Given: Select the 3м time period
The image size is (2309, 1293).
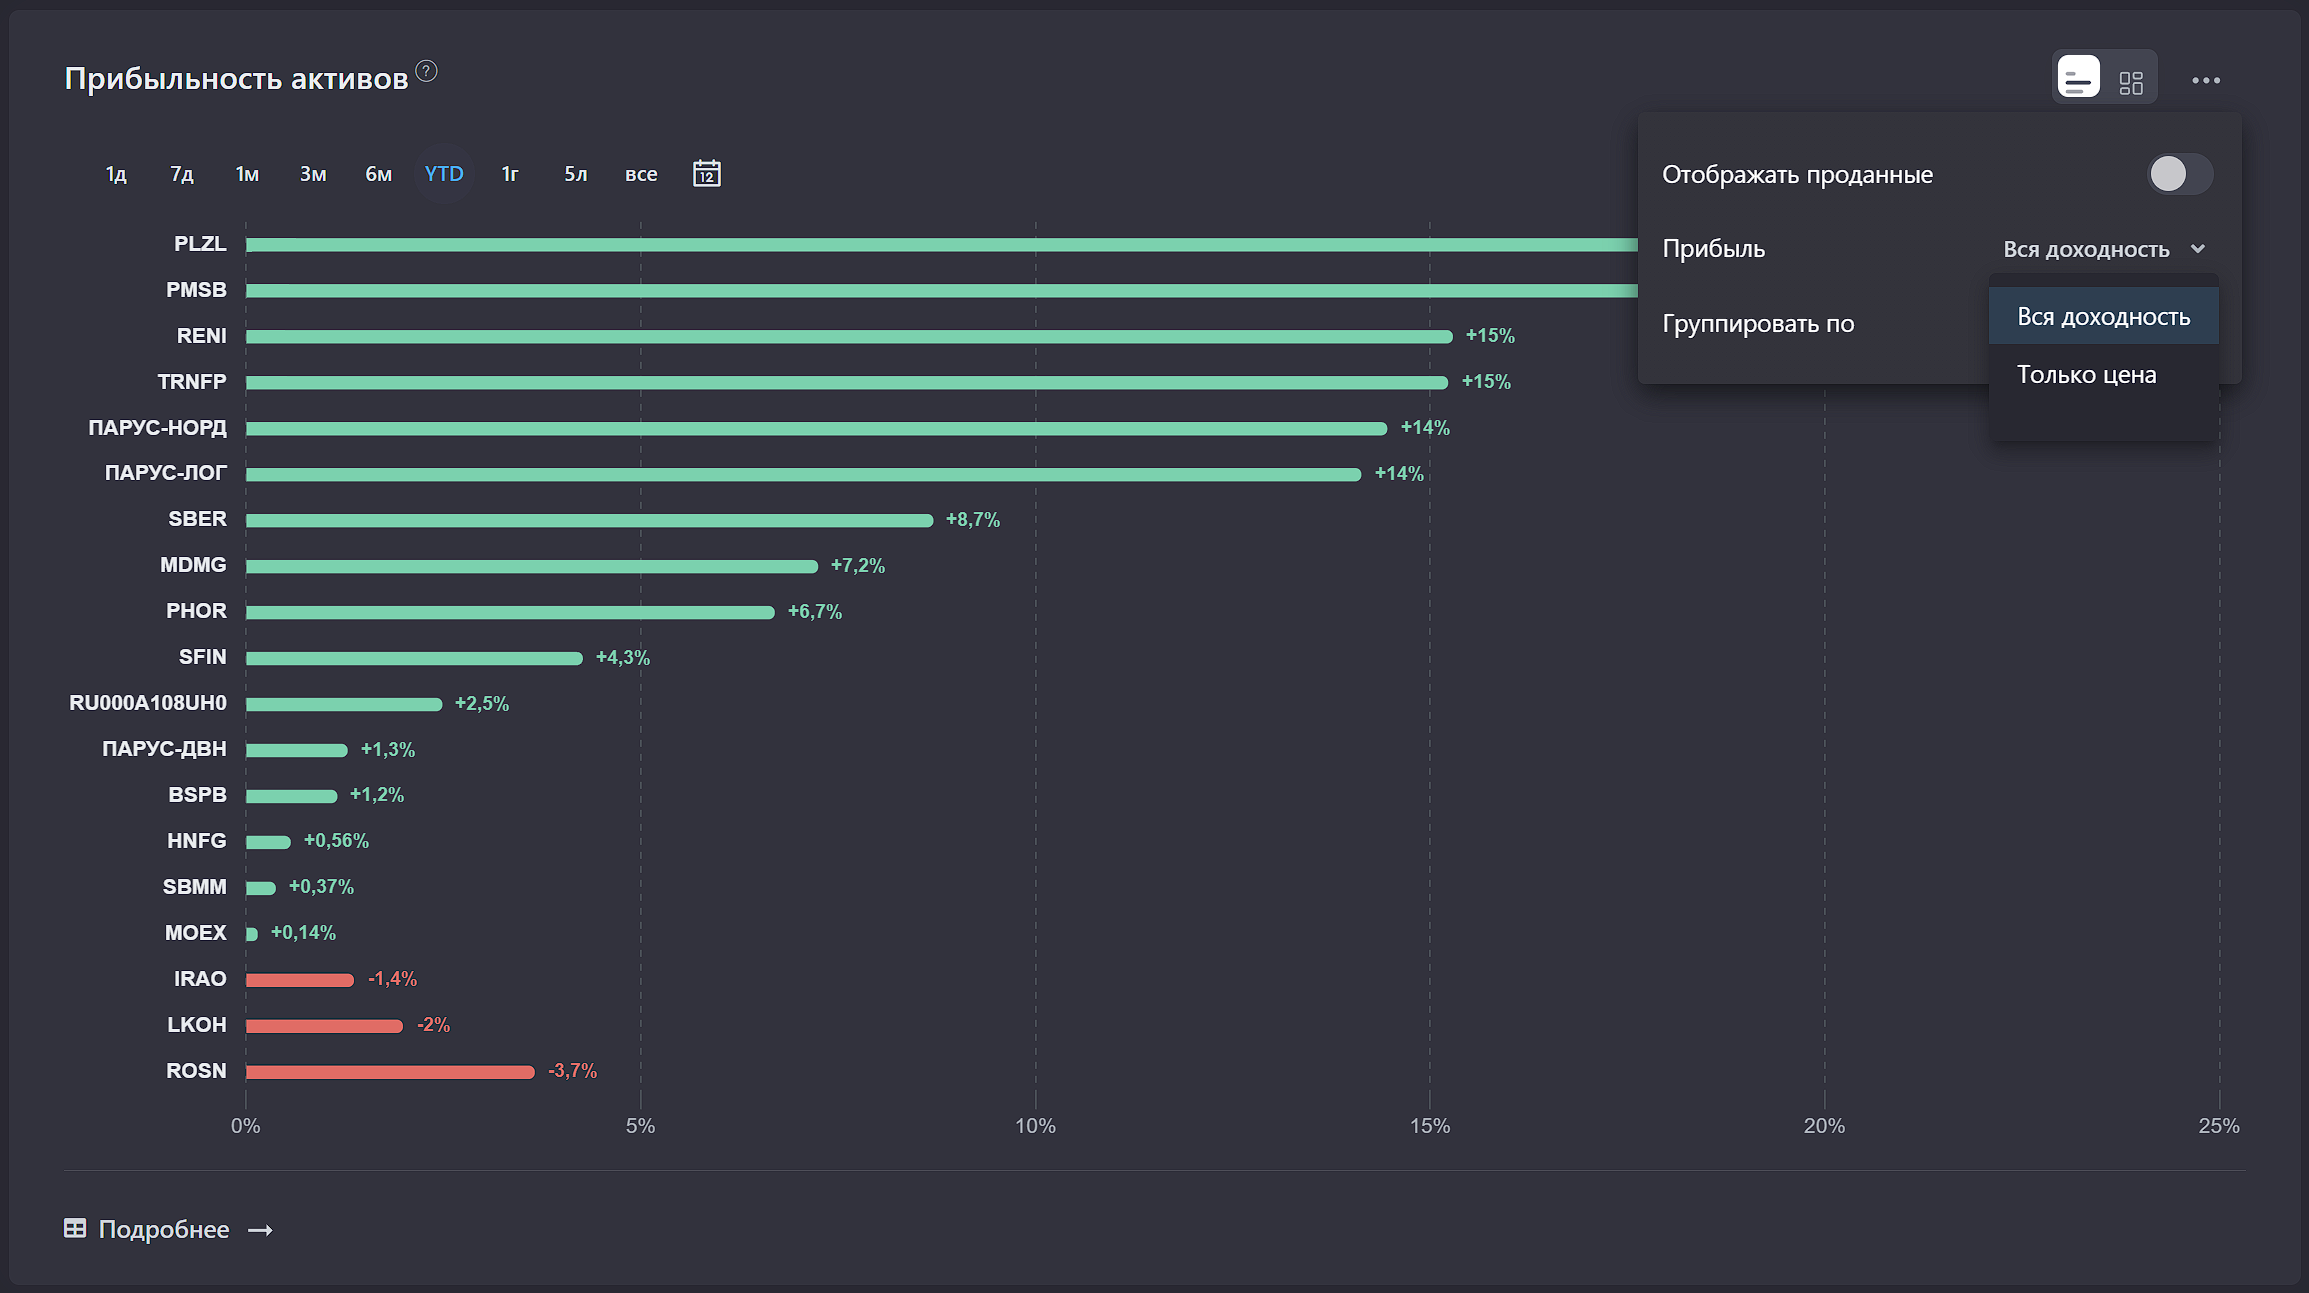Looking at the screenshot, I should coord(313,174).
